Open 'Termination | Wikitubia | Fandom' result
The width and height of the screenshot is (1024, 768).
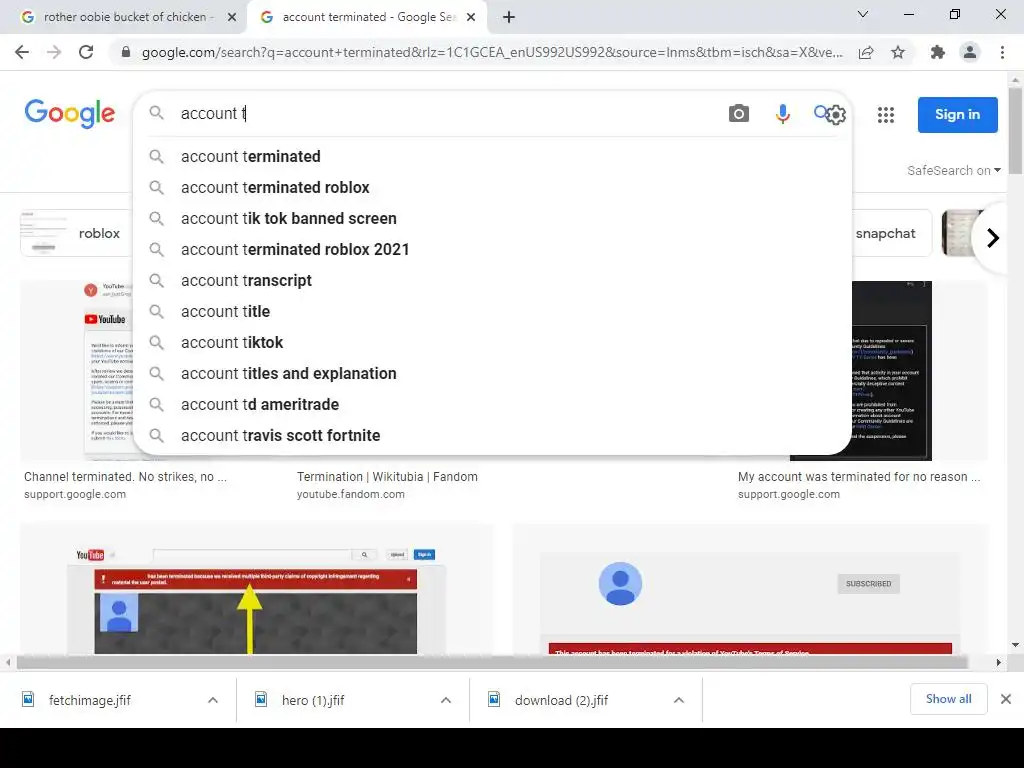pos(387,477)
